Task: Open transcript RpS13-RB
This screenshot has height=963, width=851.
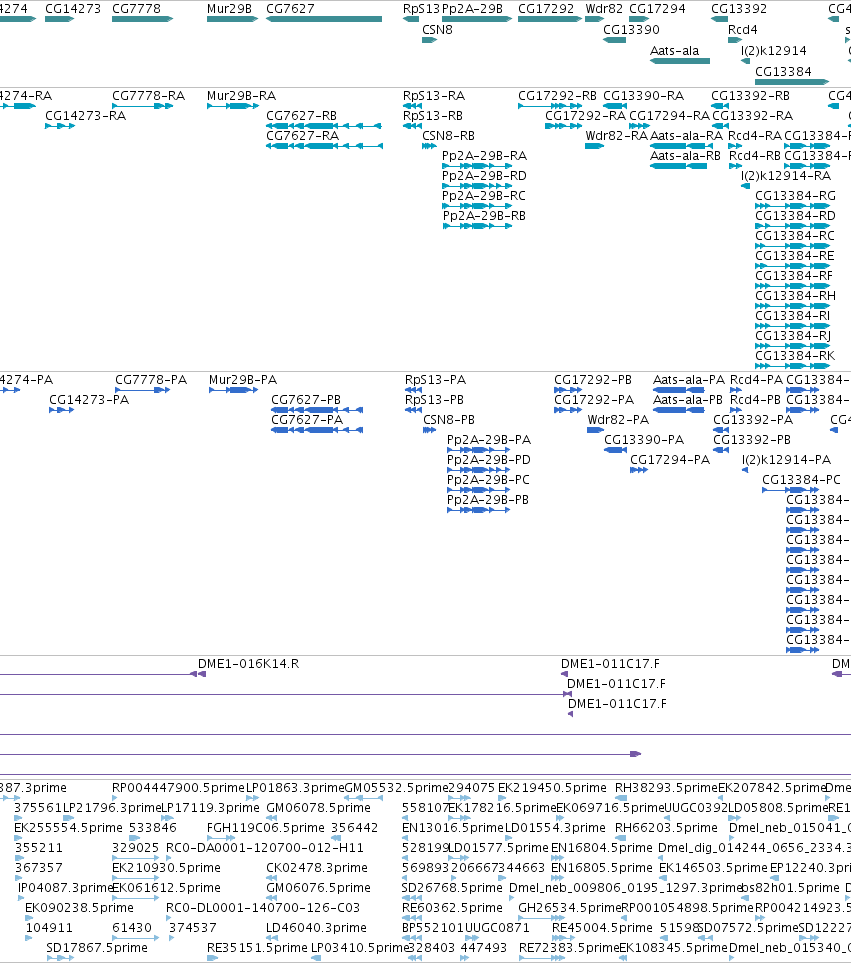Action: point(432,115)
